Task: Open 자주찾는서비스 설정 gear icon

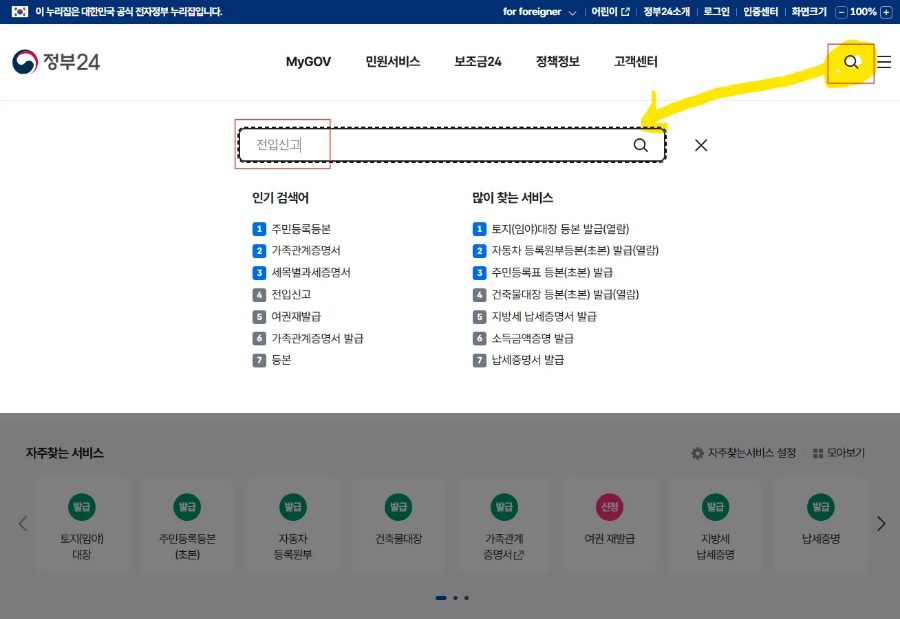Action: [x=698, y=452]
